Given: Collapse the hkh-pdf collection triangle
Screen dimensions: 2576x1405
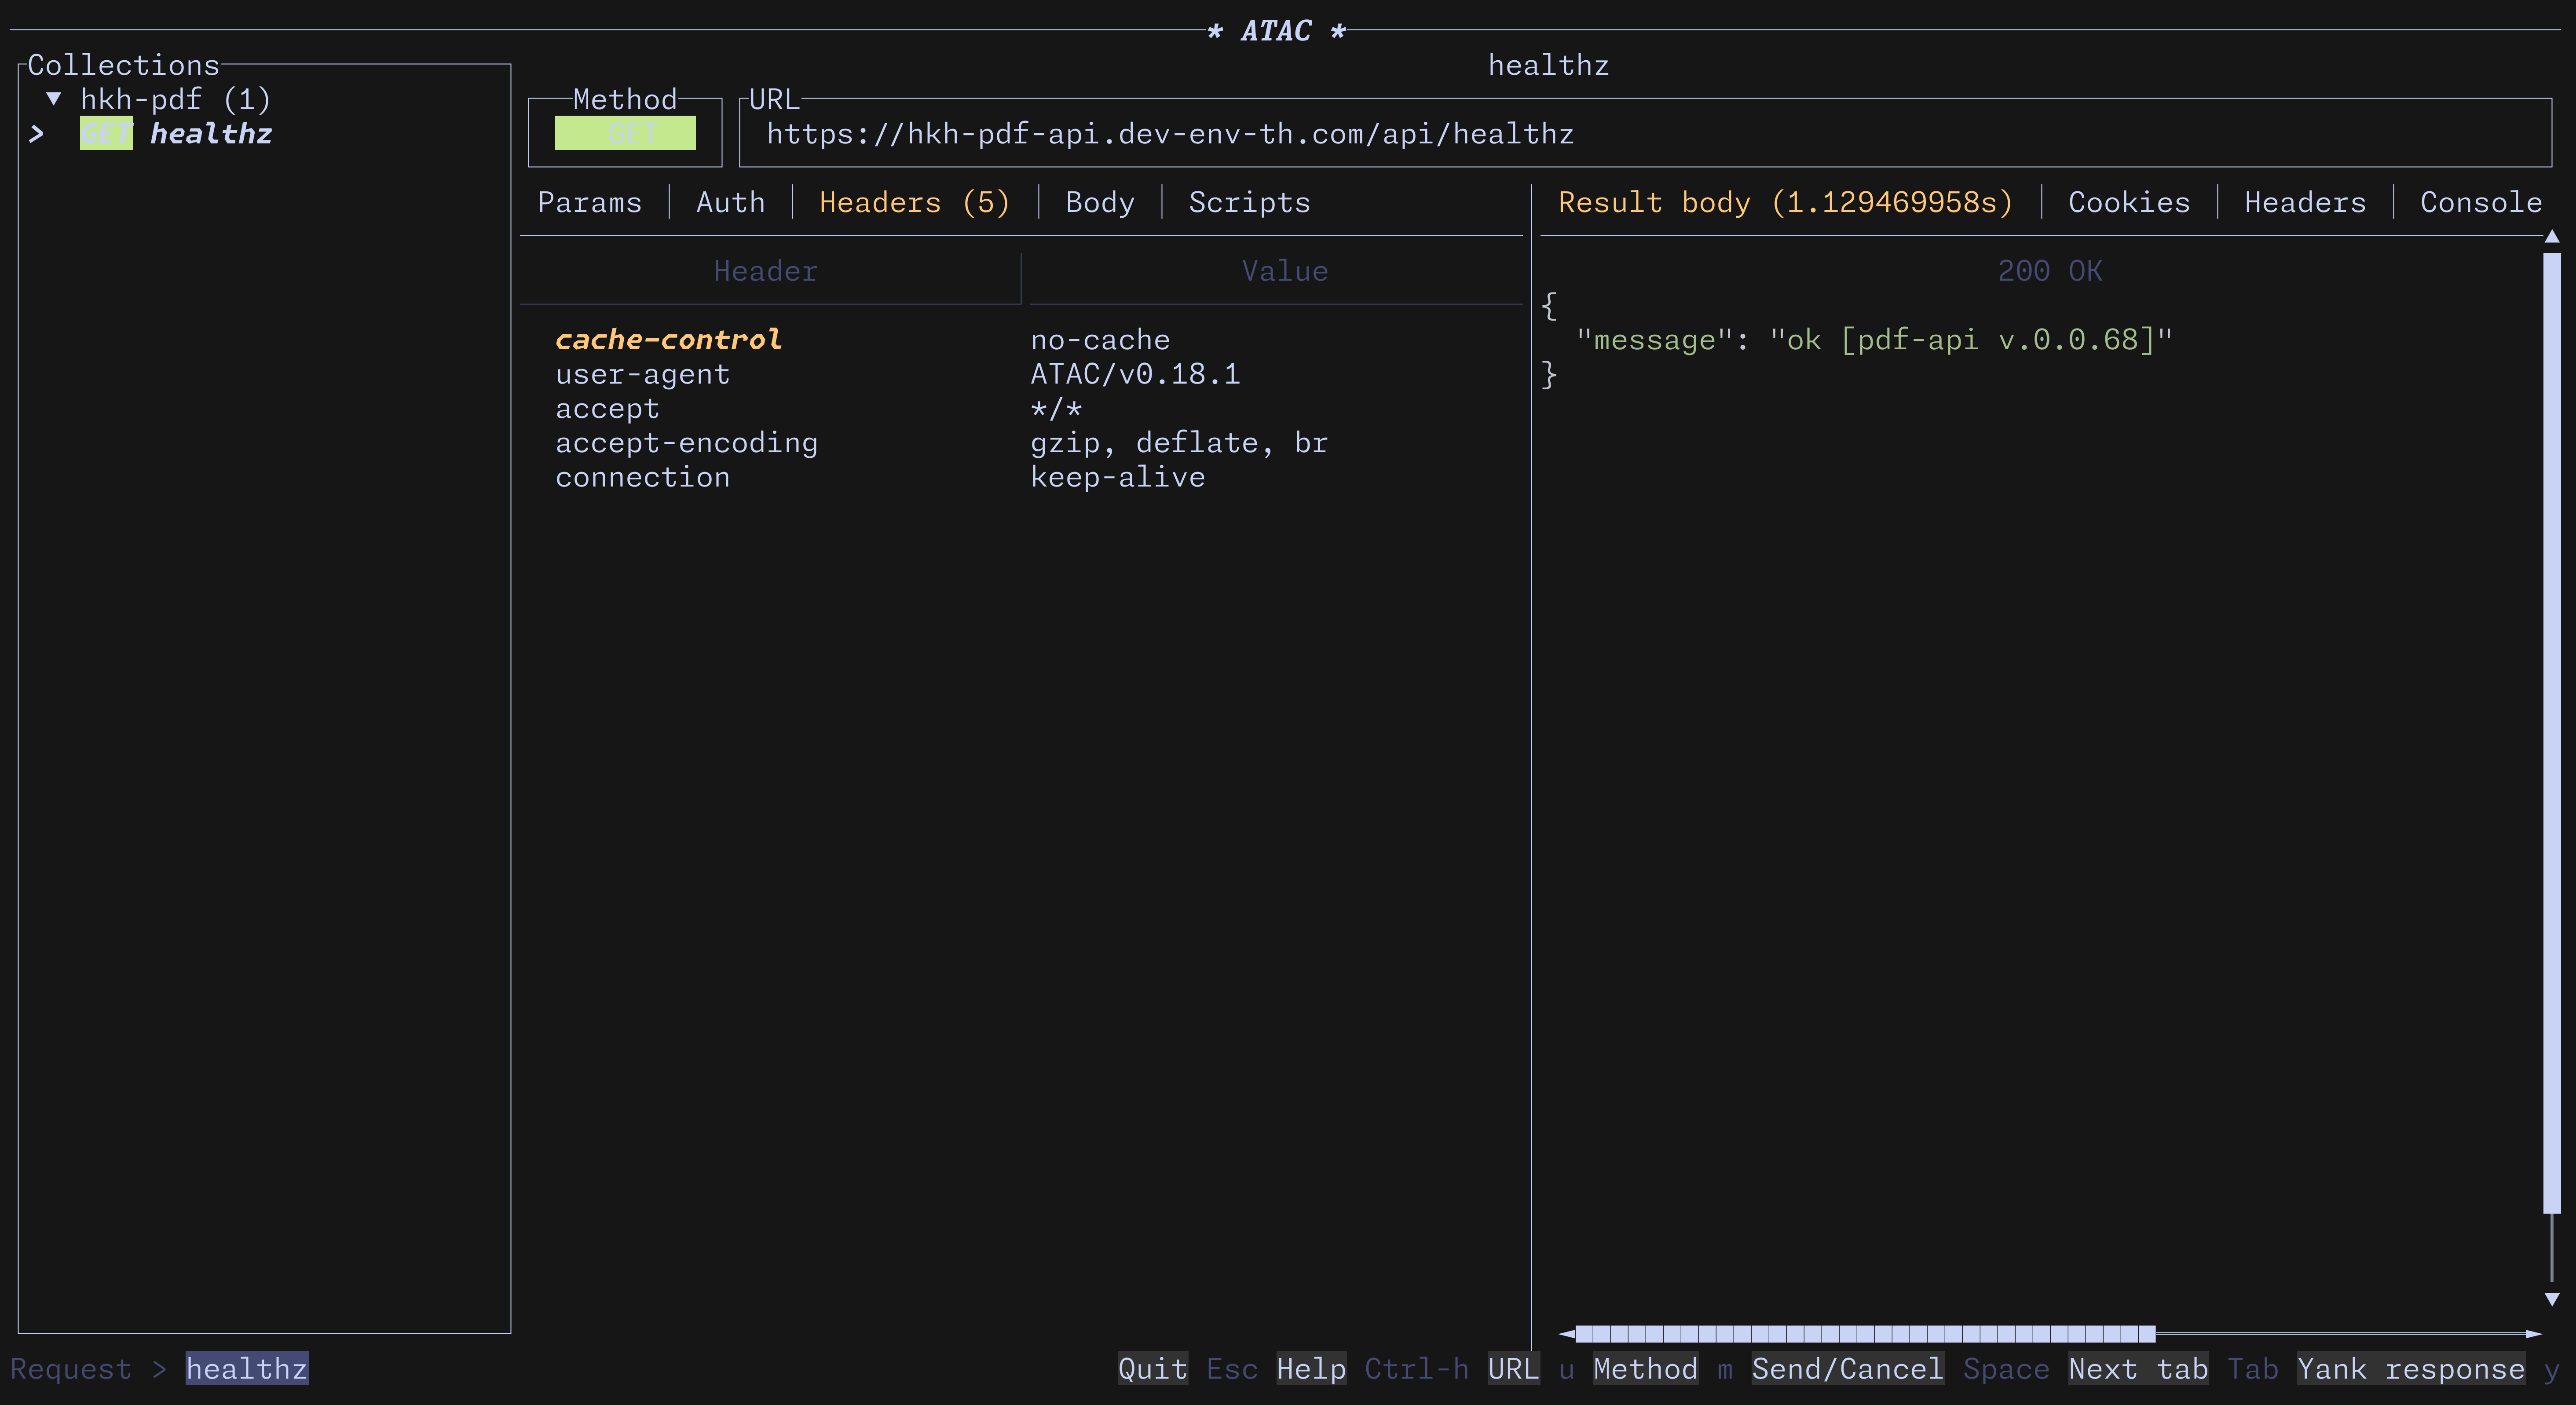Looking at the screenshot, I should coord(54,98).
